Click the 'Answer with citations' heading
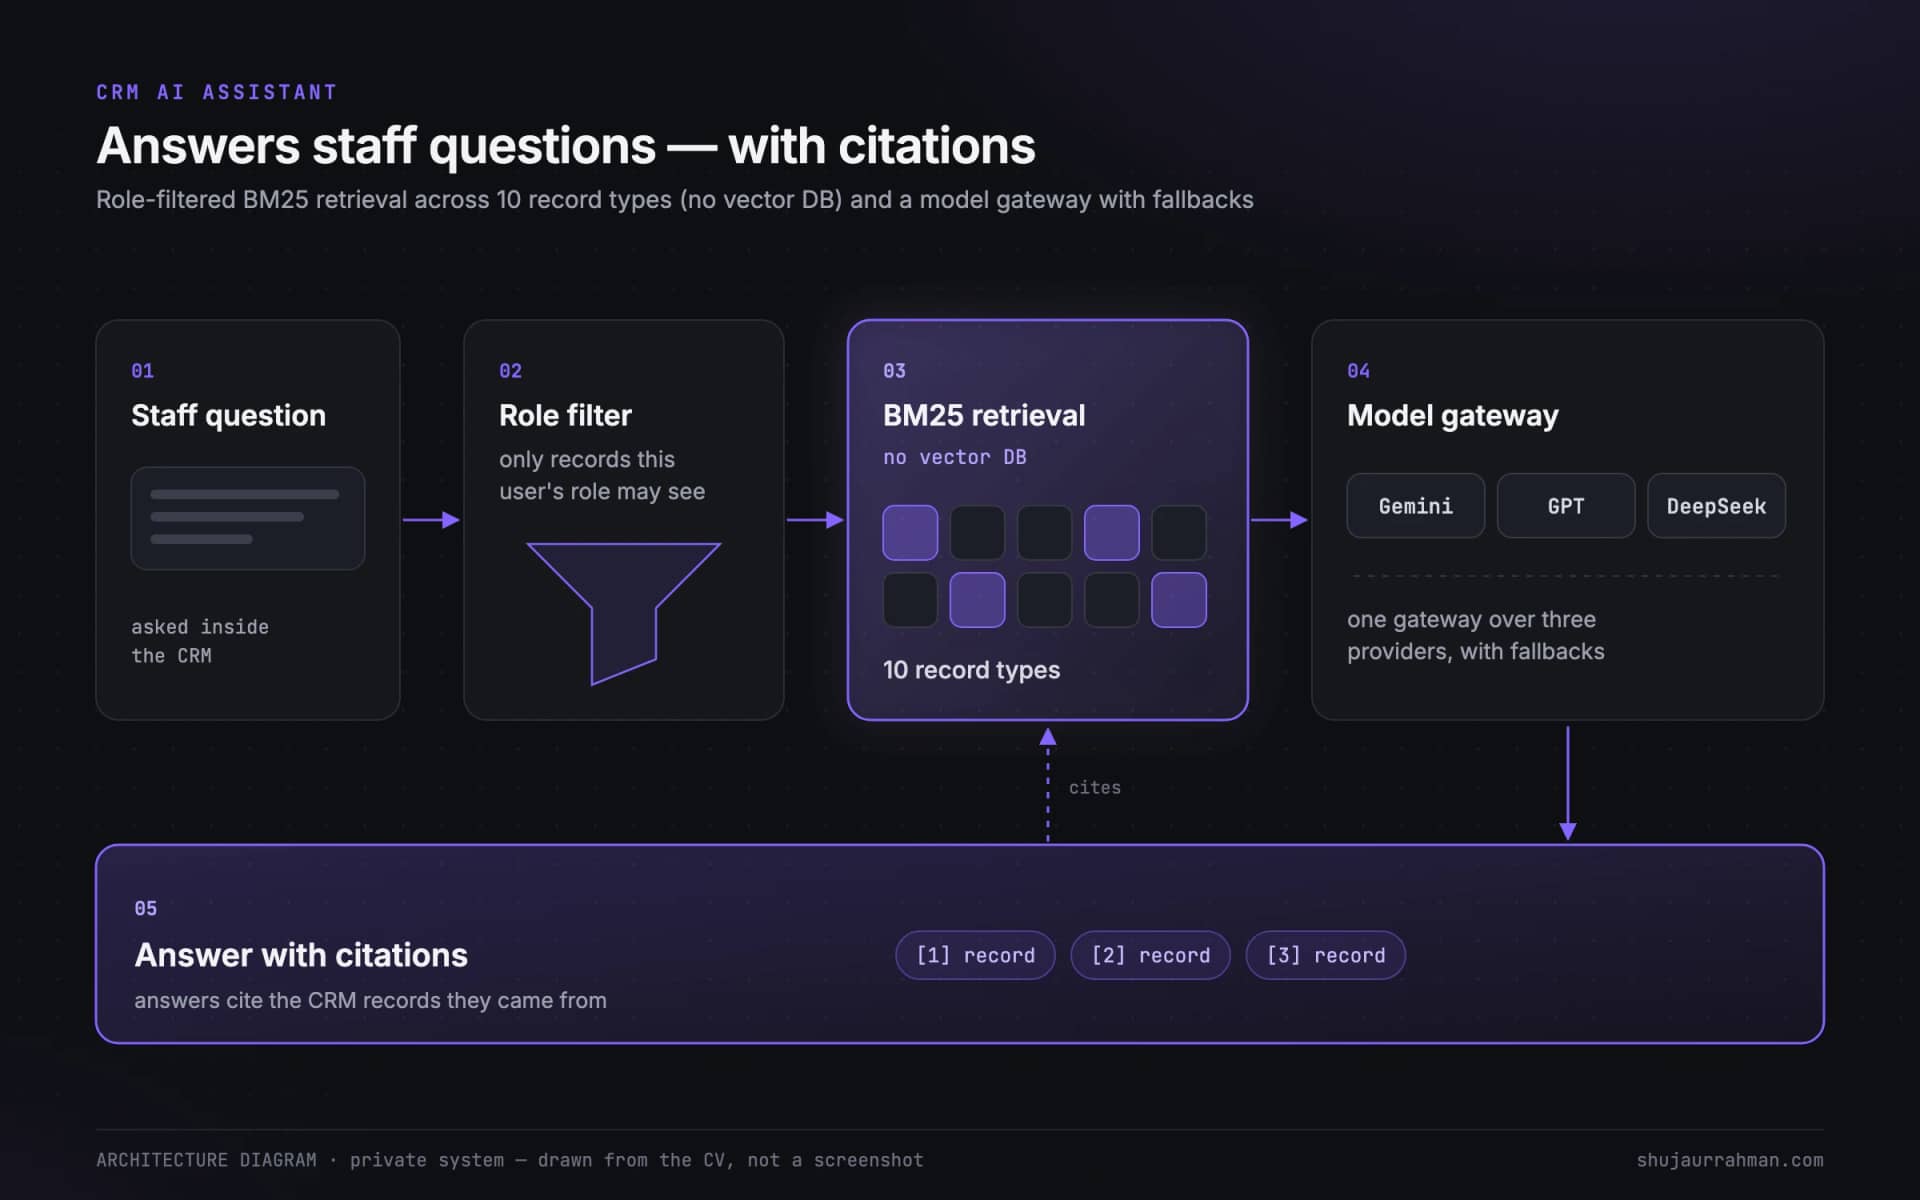 [x=301, y=955]
